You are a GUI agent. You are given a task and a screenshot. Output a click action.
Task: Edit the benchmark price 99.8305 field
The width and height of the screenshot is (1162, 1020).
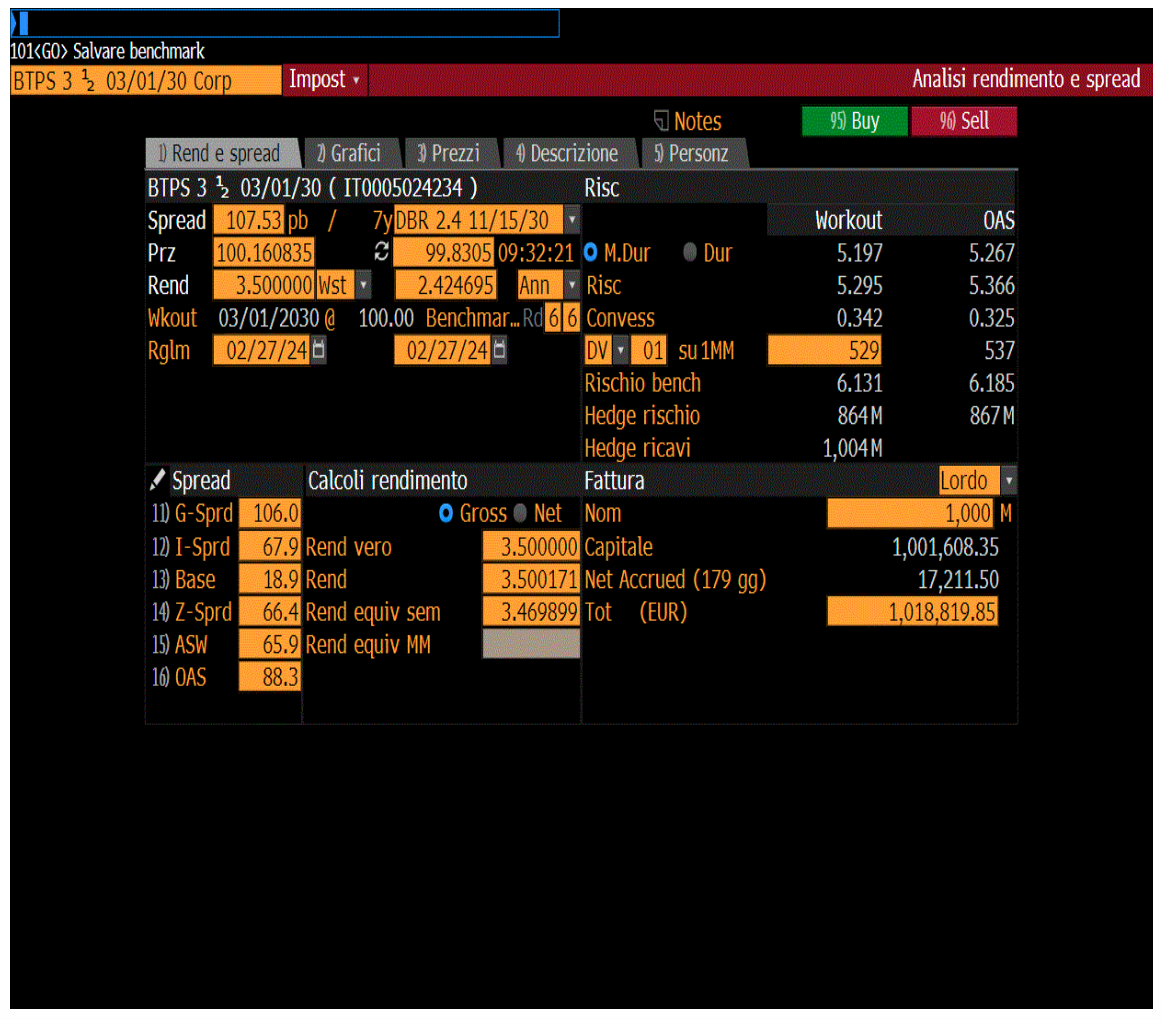[443, 253]
